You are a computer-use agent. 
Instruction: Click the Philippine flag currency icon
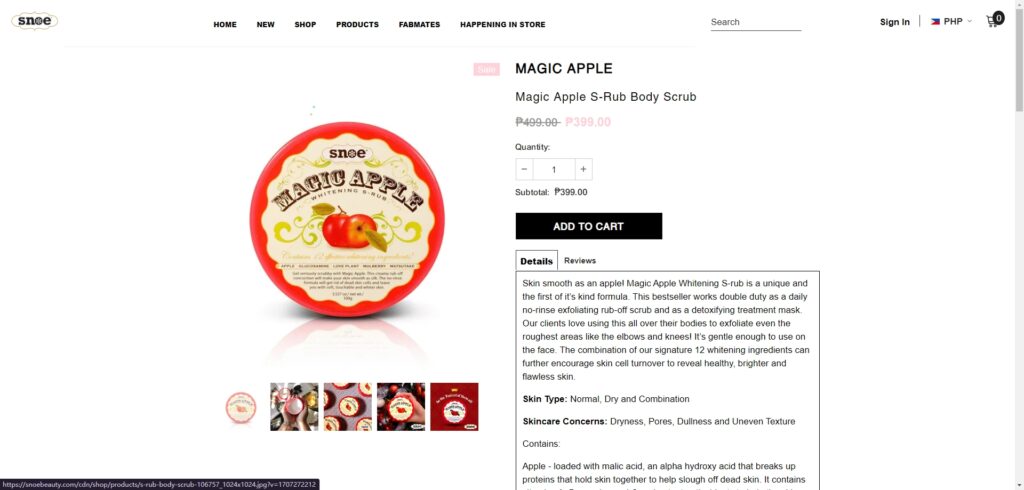click(935, 22)
